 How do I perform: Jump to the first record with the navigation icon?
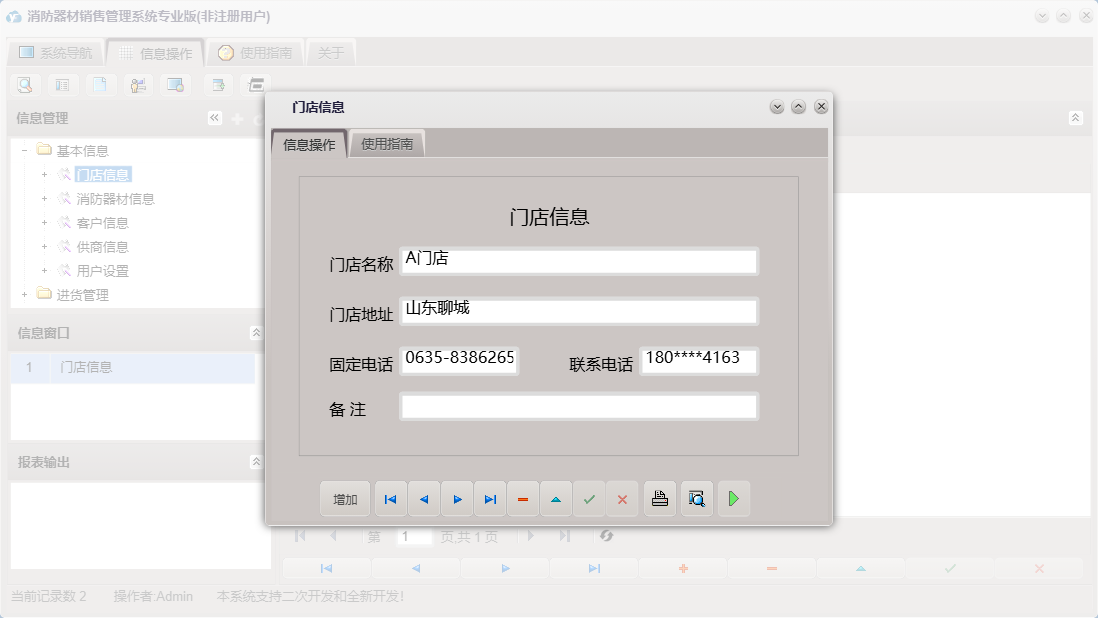pyautogui.click(x=390, y=498)
